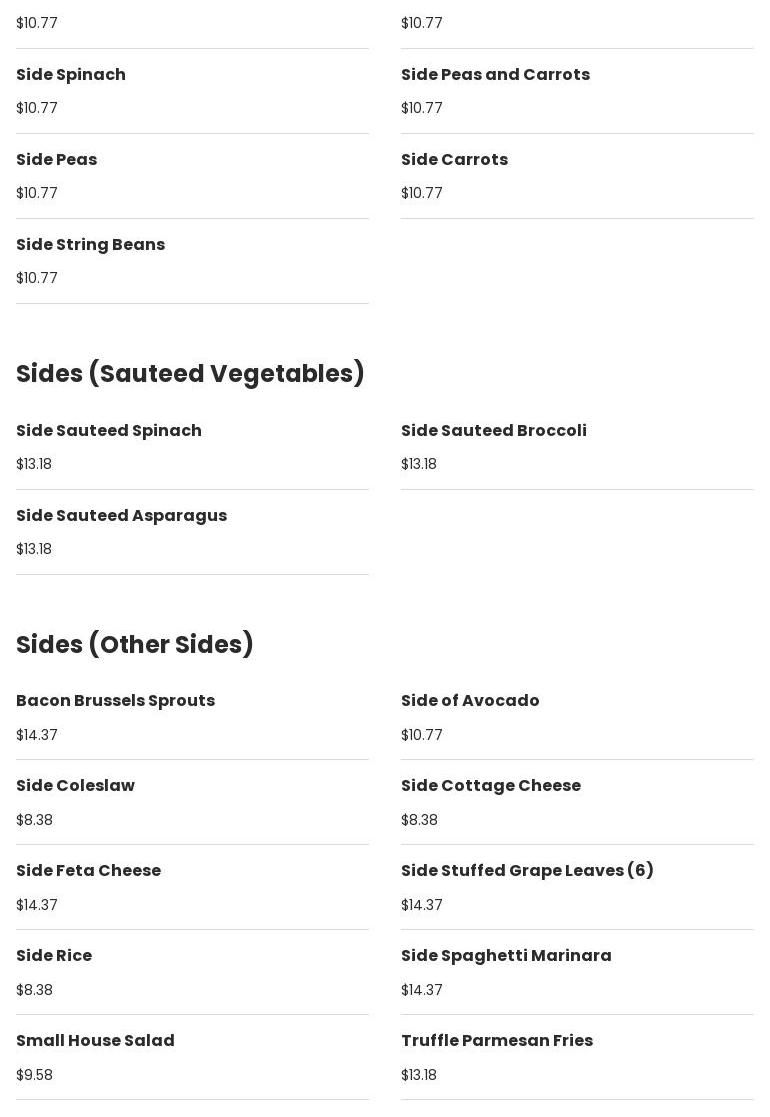Select Side Spaghetti Marinara
Screen dimensions: 770x1117
click(506, 956)
